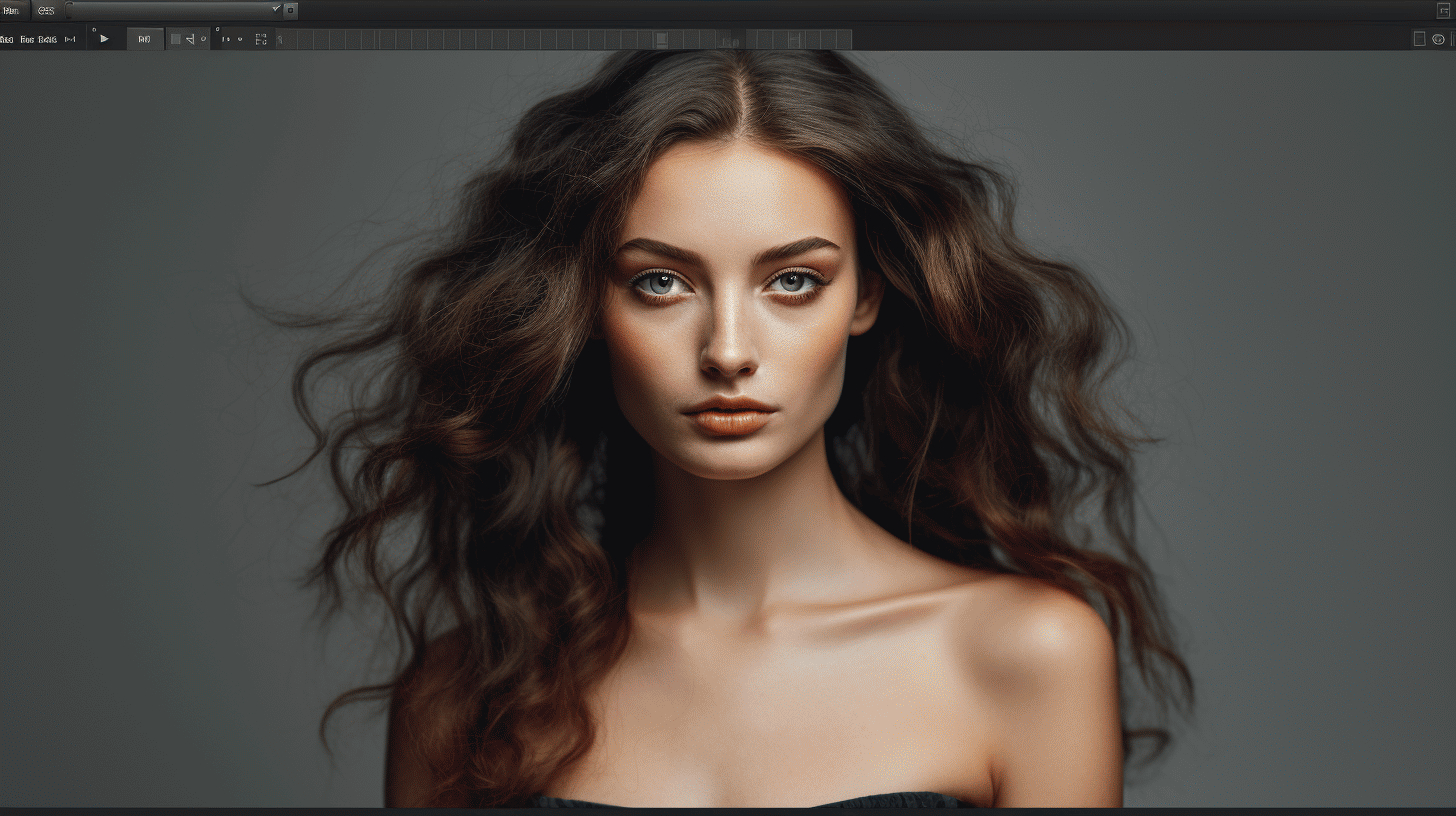Select the highlighted marker on the timeline strip
1456x816 pixels.
(661, 39)
